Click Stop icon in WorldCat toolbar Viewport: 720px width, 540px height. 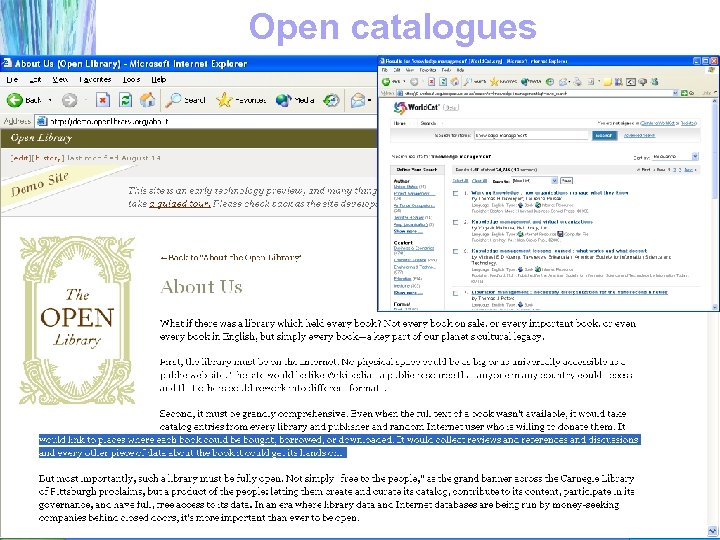pyautogui.click(x=431, y=82)
